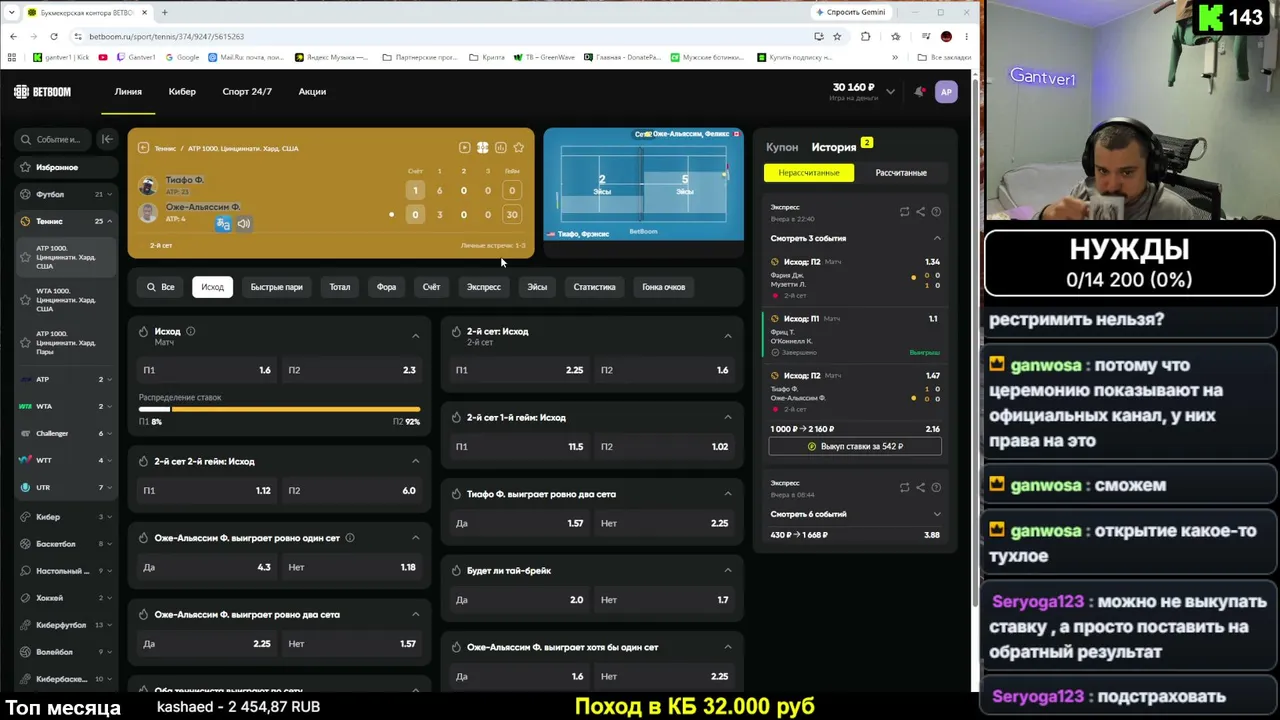Collapse the 2-й сет: Исход market
1280x720 pixels.
click(x=727, y=336)
